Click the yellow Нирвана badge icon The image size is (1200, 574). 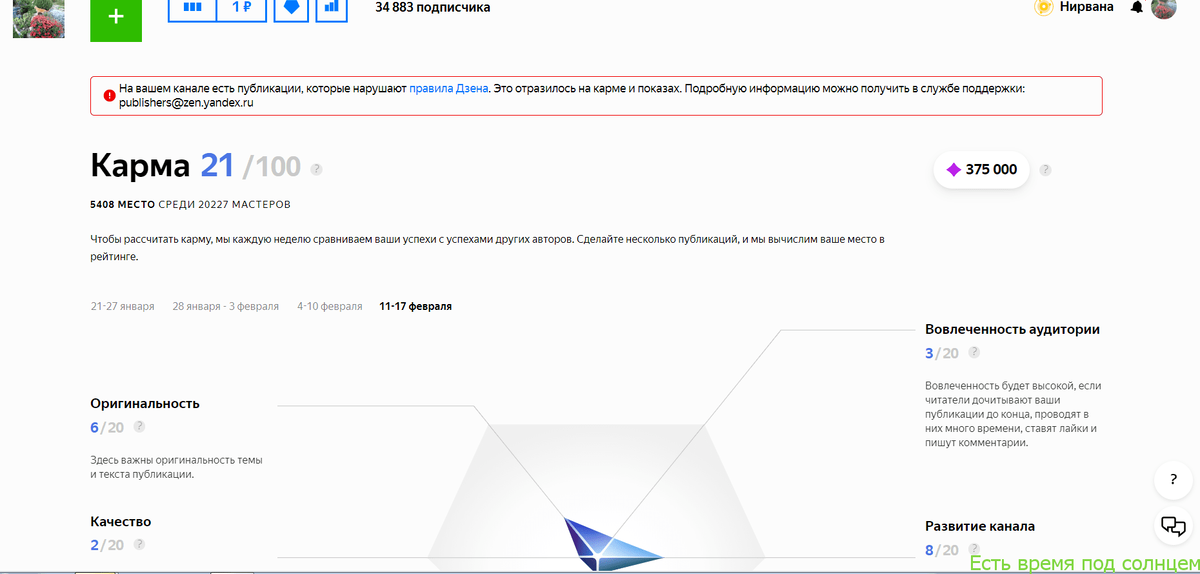pyautogui.click(x=1044, y=7)
